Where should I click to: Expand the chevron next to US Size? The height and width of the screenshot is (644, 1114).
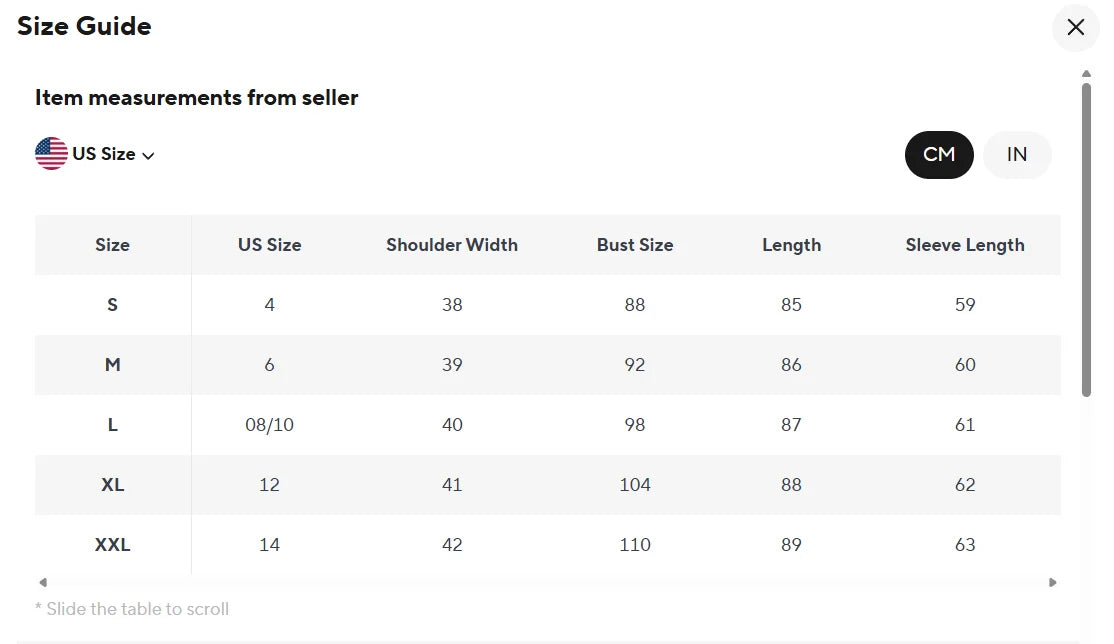click(148, 155)
